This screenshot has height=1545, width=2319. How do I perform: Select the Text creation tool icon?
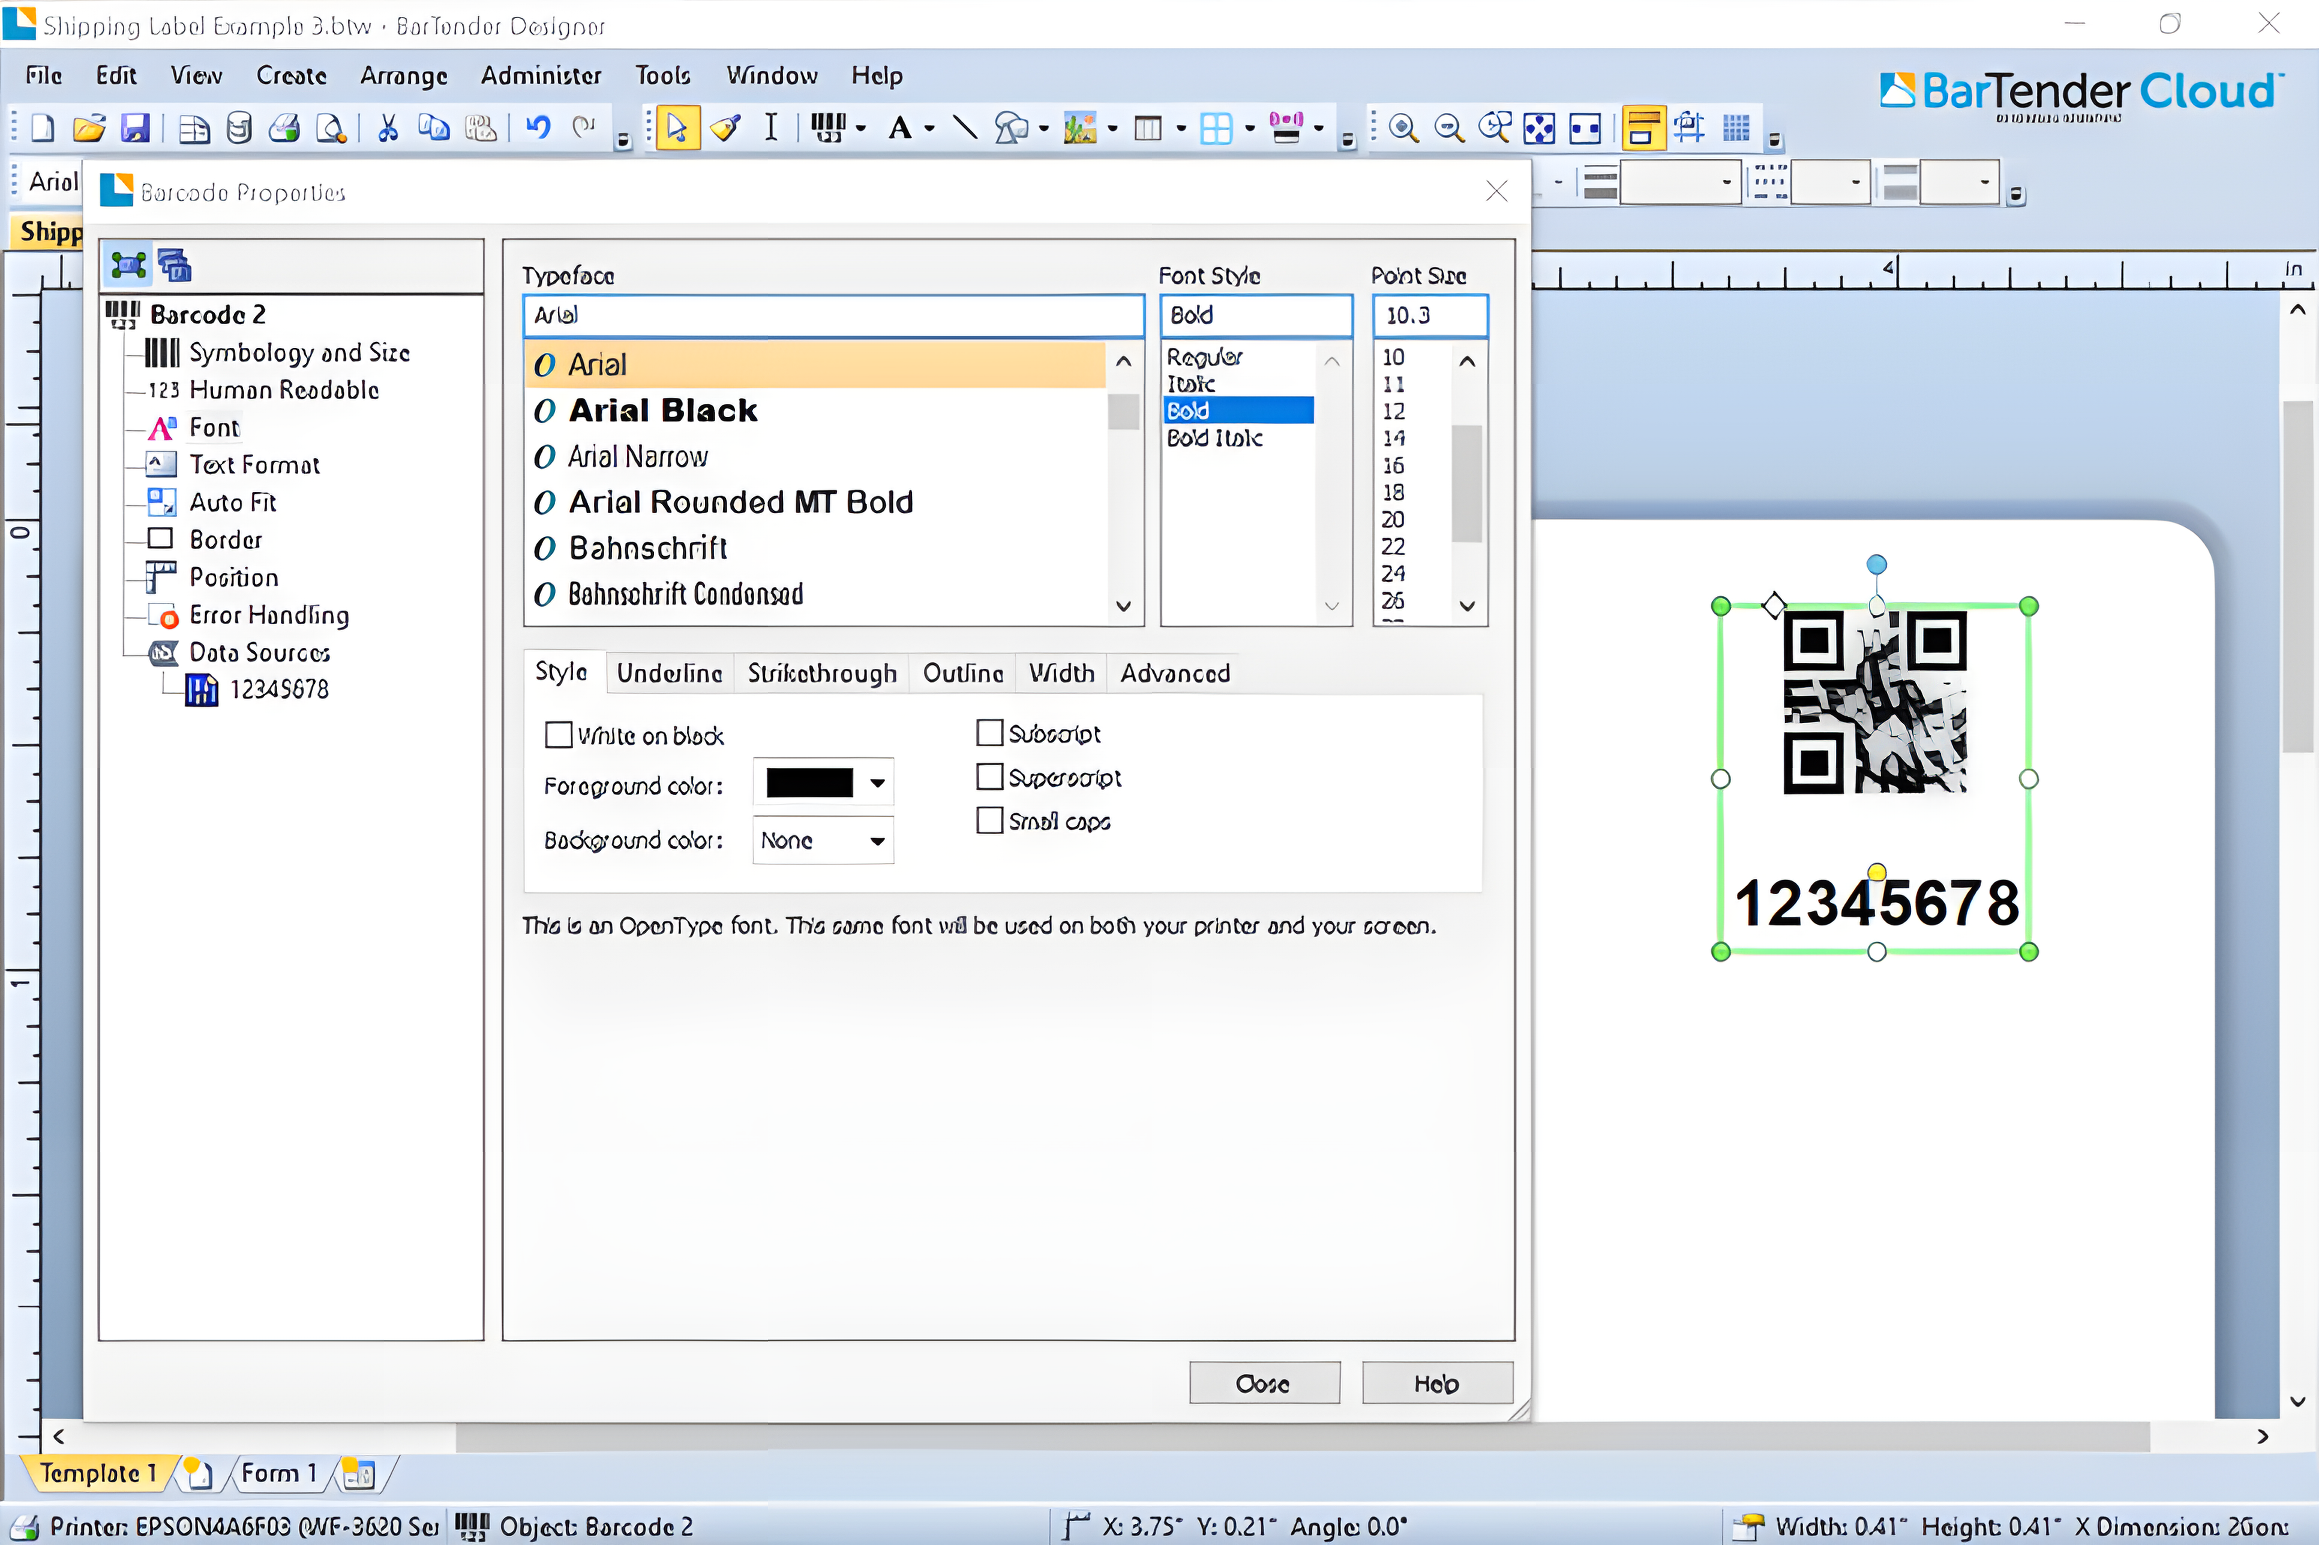899,128
